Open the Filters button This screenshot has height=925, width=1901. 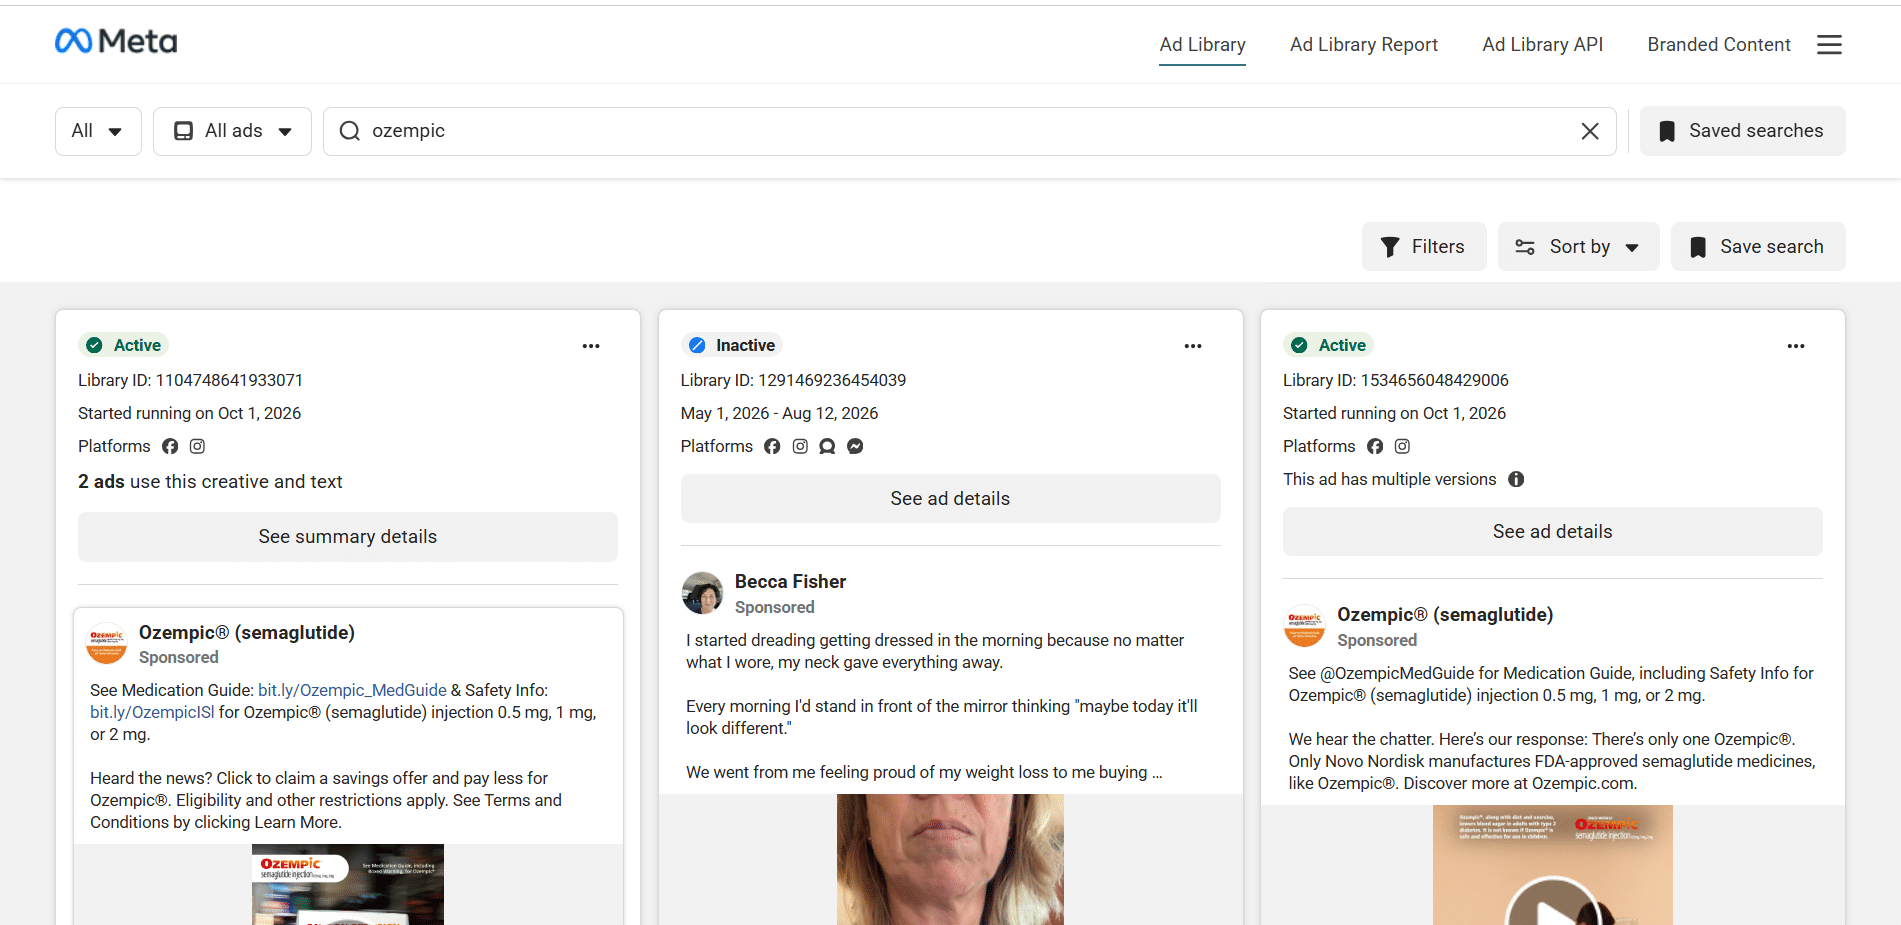coord(1424,247)
